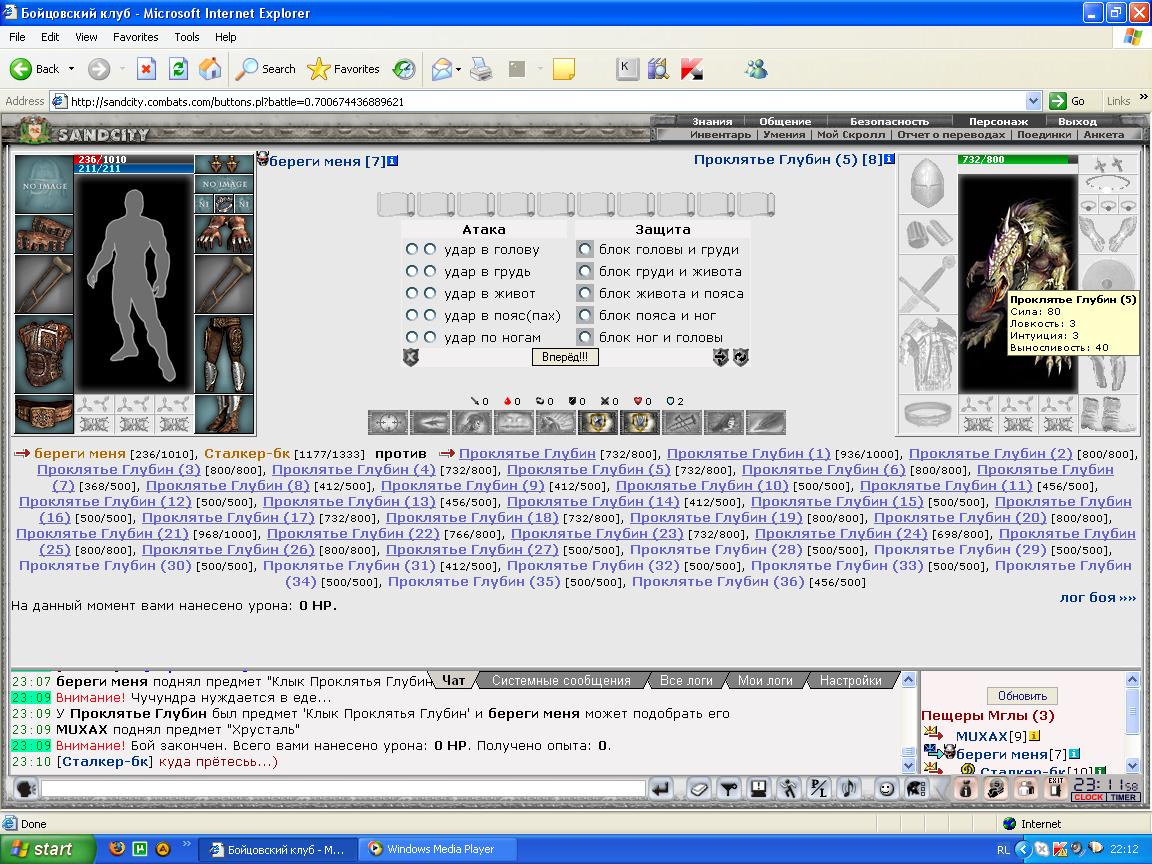
Task: Click the IE Stop toolbar icon
Action: [146, 69]
